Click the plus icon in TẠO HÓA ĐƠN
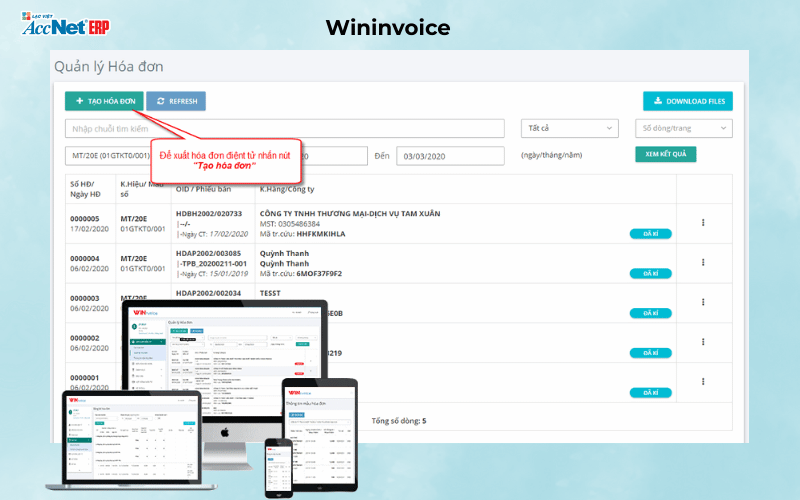Viewport: 800px width, 500px height. tap(80, 101)
